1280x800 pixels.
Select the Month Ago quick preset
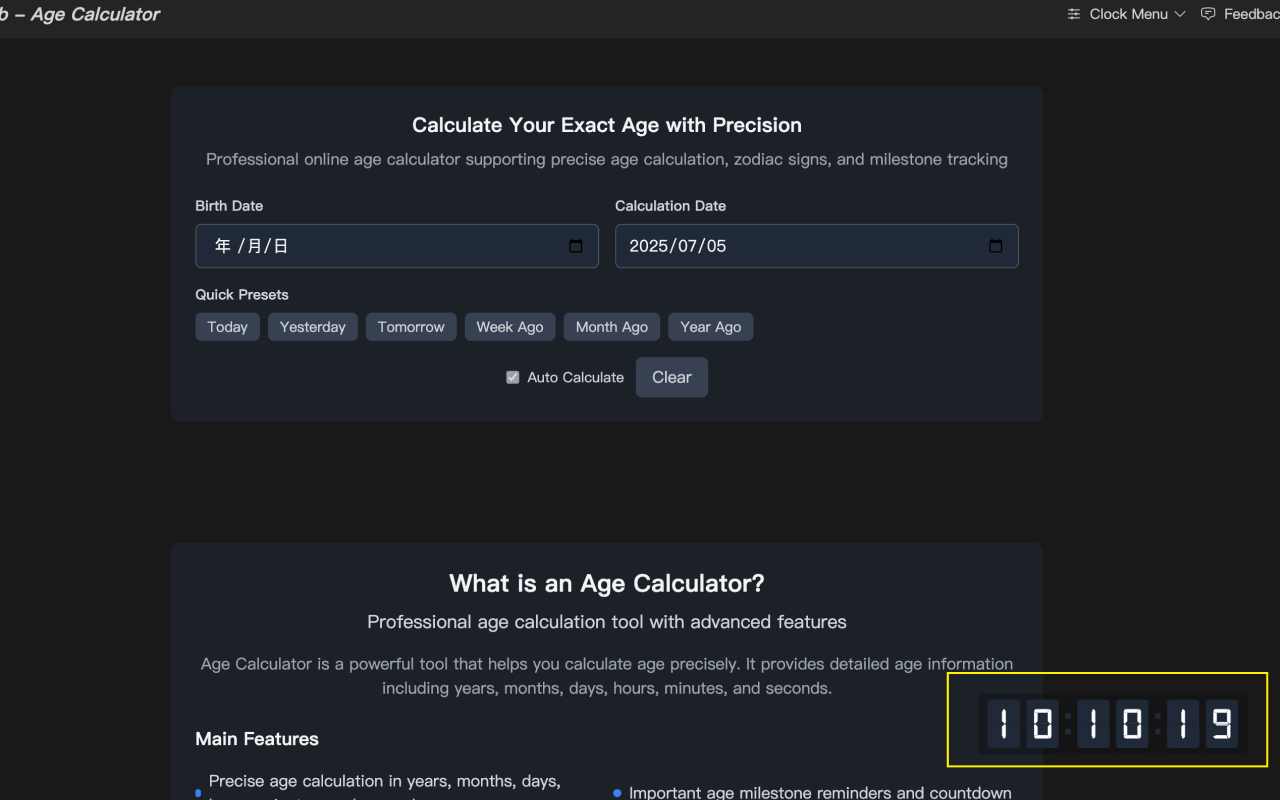611,326
